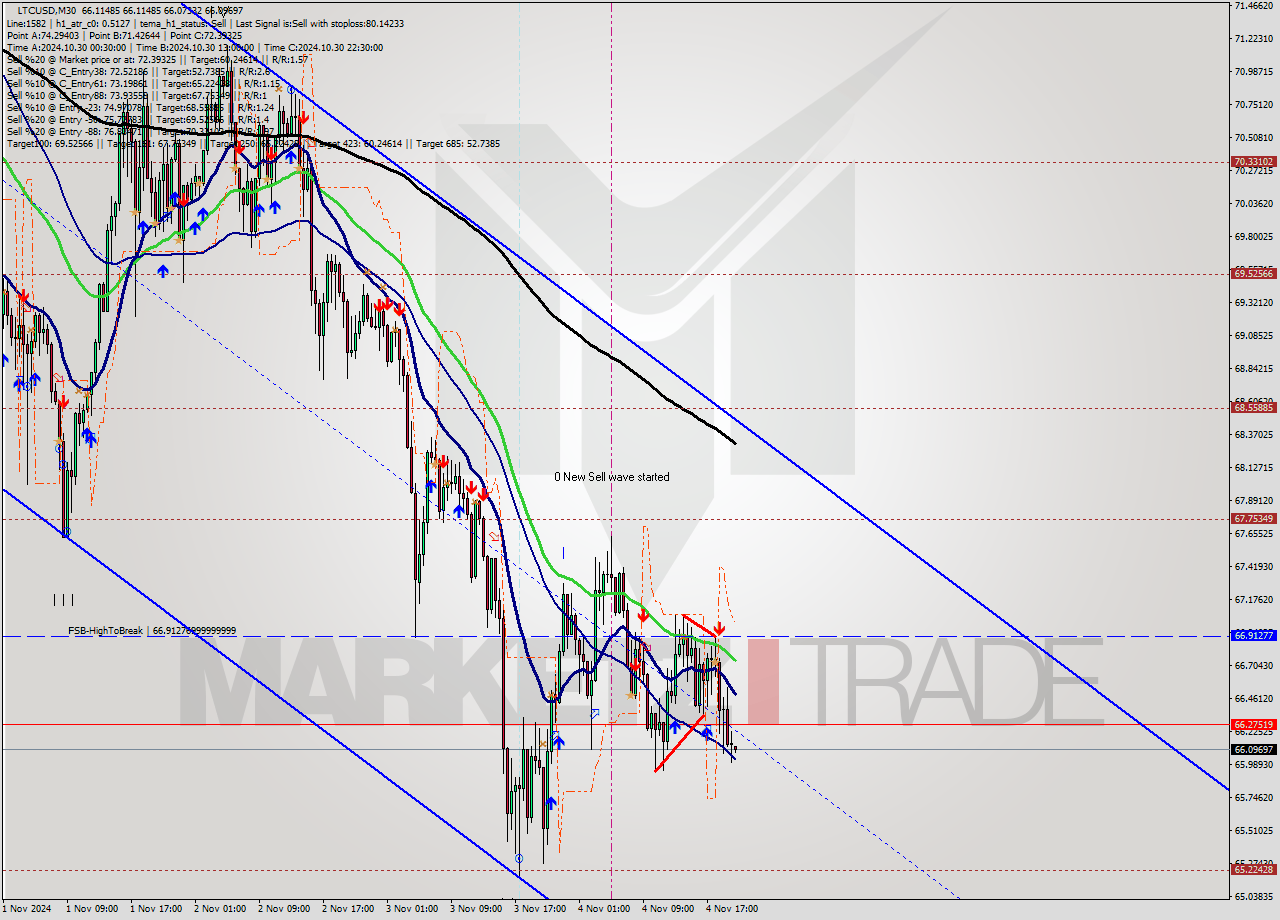The height and width of the screenshot is (920, 1280).
Task: Select the '1 Nov 09:00' time label
Action: tap(92, 909)
